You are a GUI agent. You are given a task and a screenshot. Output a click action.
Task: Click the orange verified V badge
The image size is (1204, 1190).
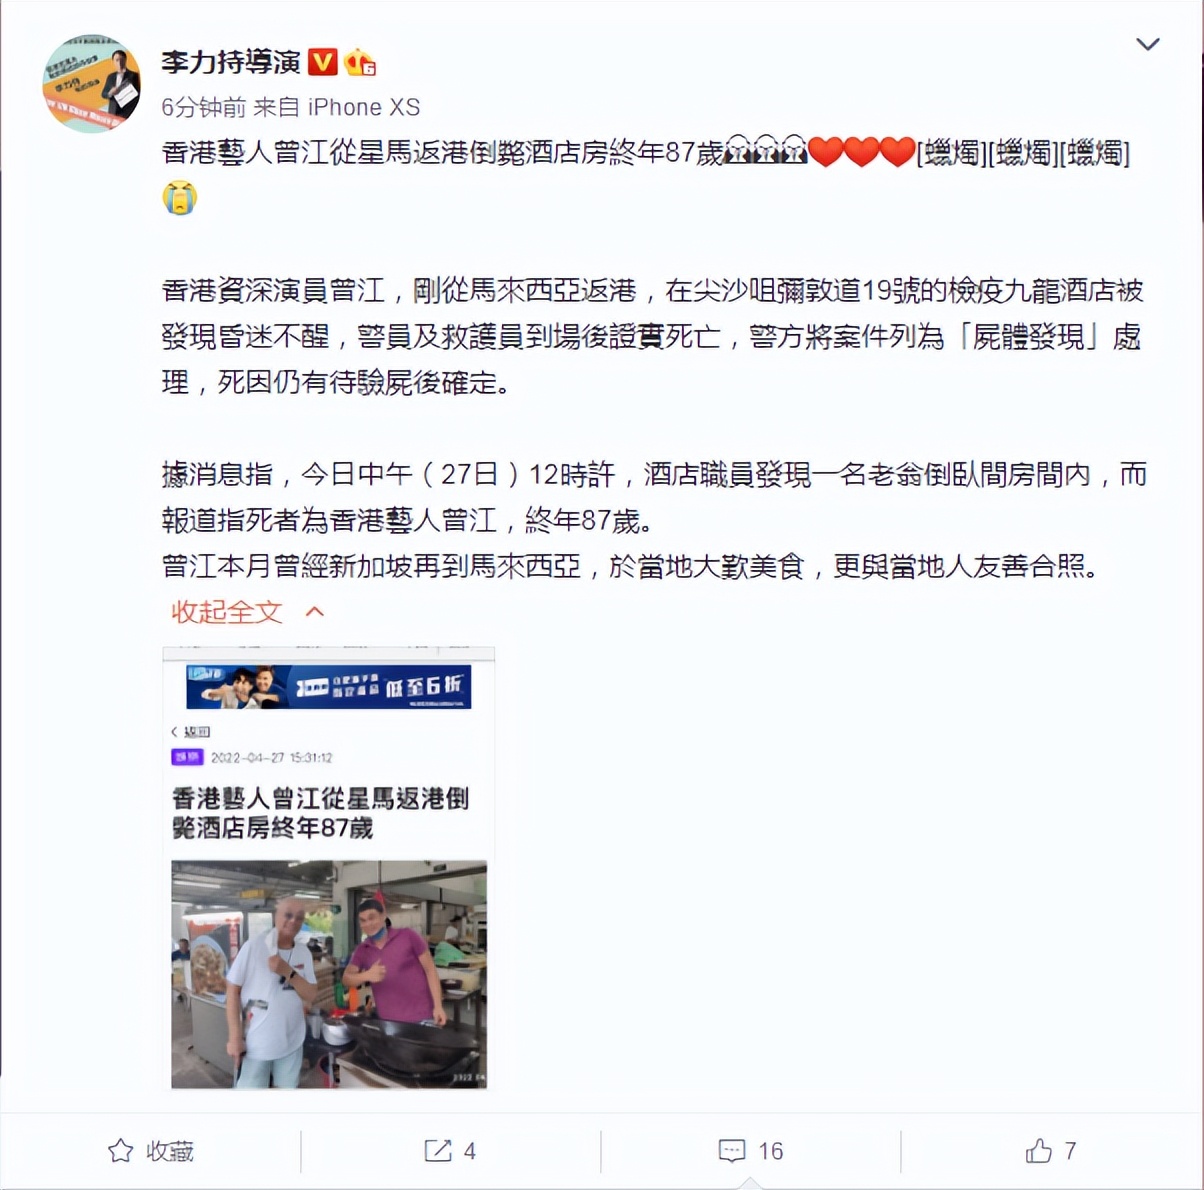click(322, 62)
